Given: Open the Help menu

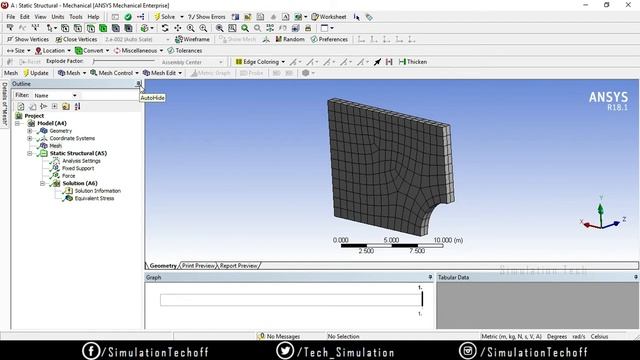Looking at the screenshot, I should pyautogui.click(x=93, y=17).
